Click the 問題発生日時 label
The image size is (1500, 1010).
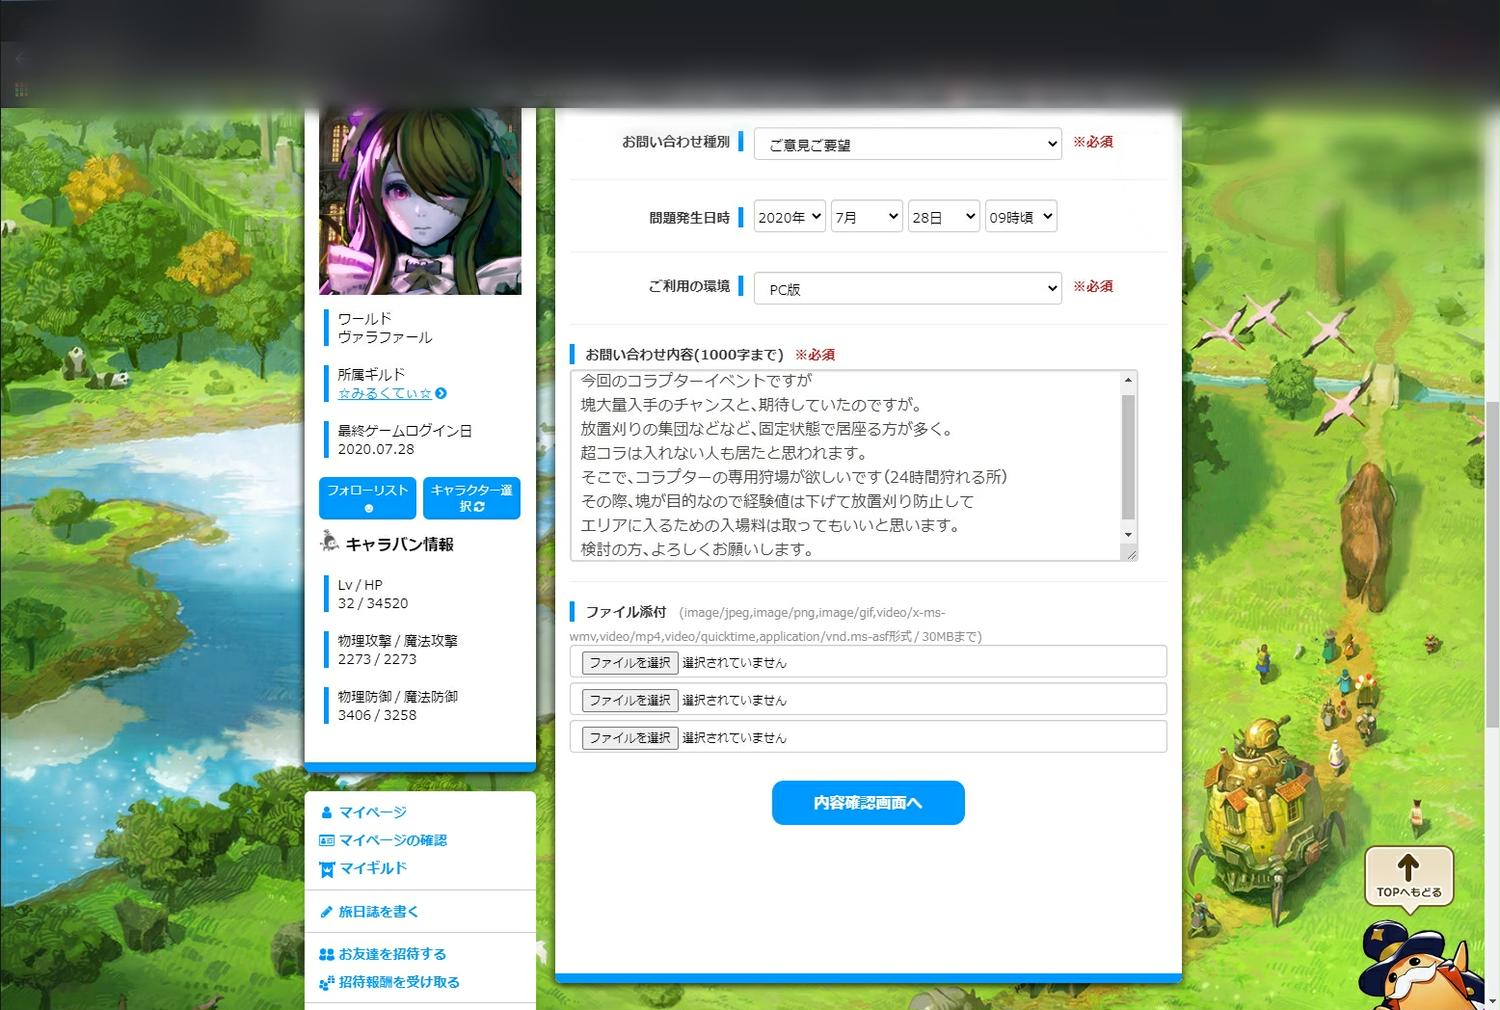[x=689, y=217]
